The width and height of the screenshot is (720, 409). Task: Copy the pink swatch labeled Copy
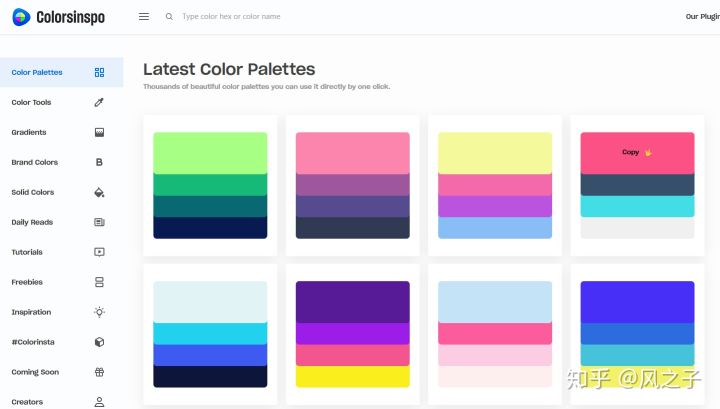[637, 152]
